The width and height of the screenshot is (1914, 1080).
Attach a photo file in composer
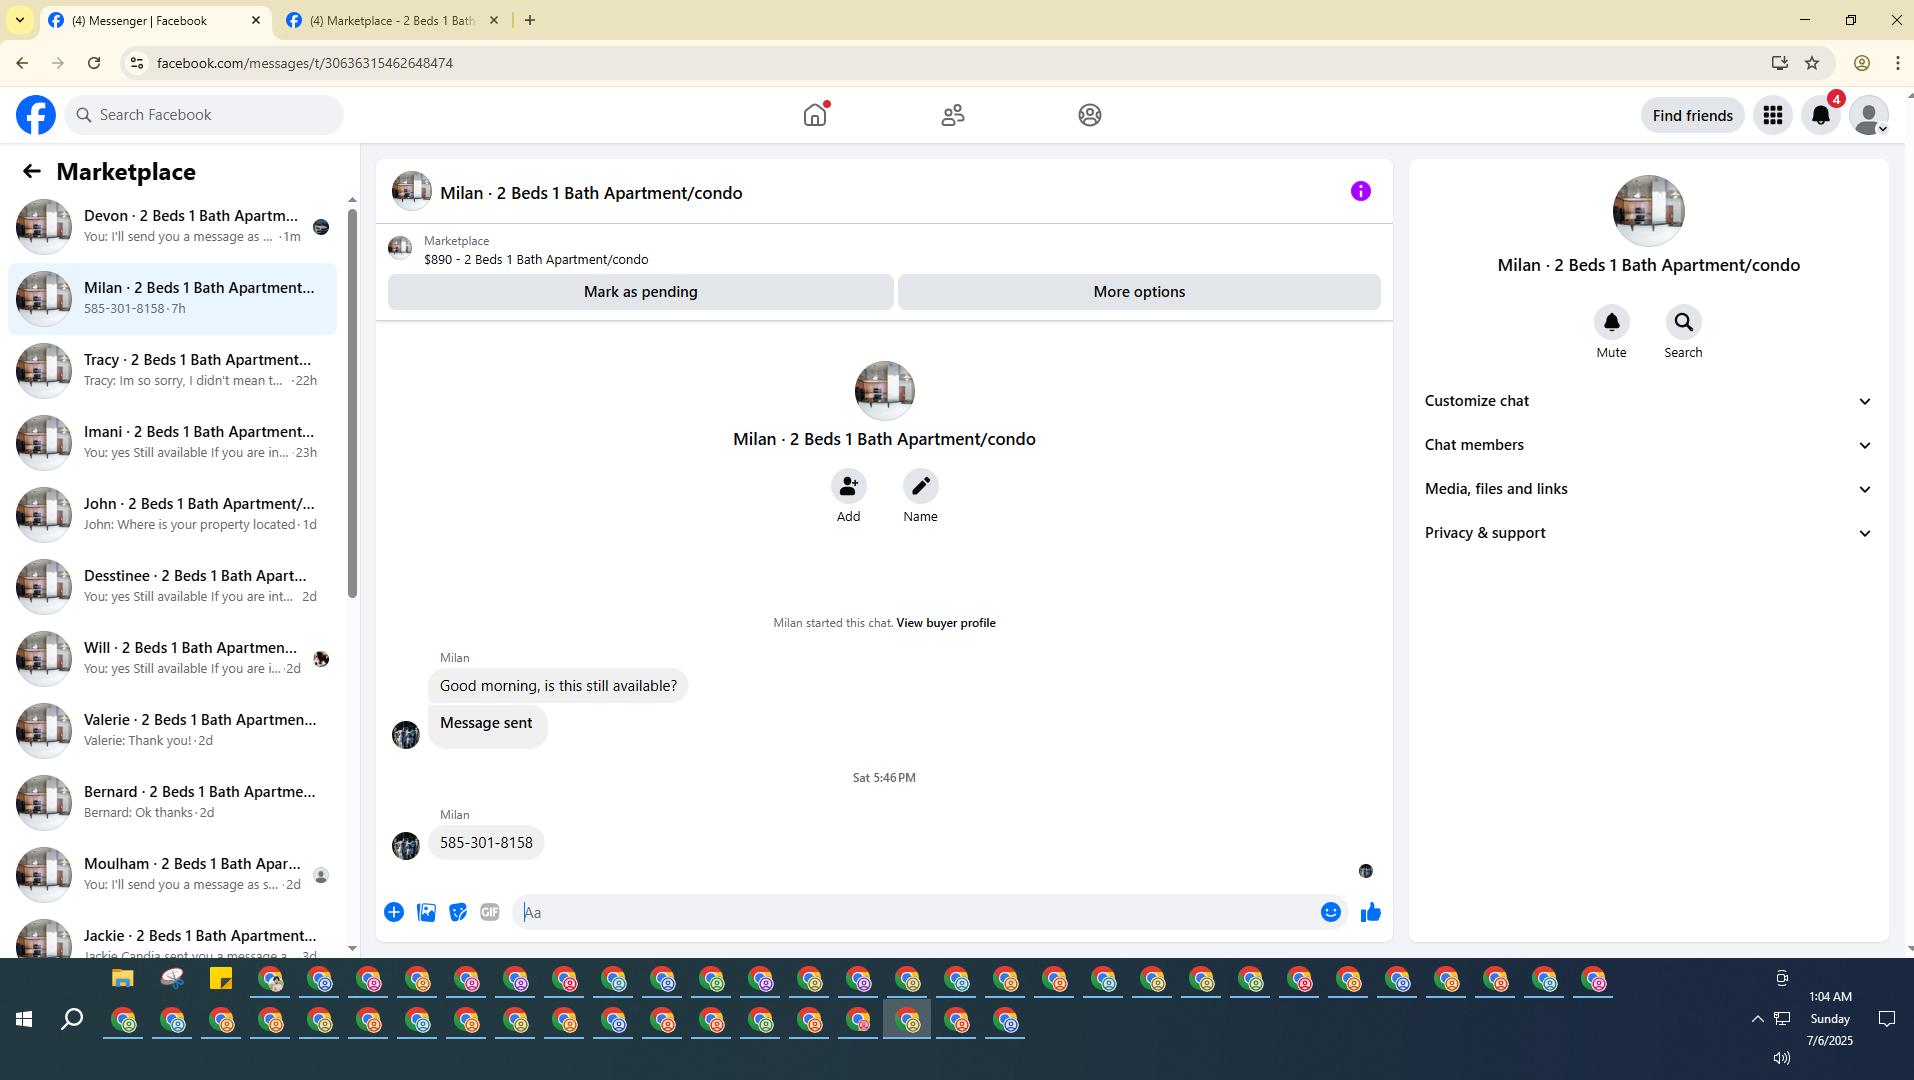coord(426,912)
